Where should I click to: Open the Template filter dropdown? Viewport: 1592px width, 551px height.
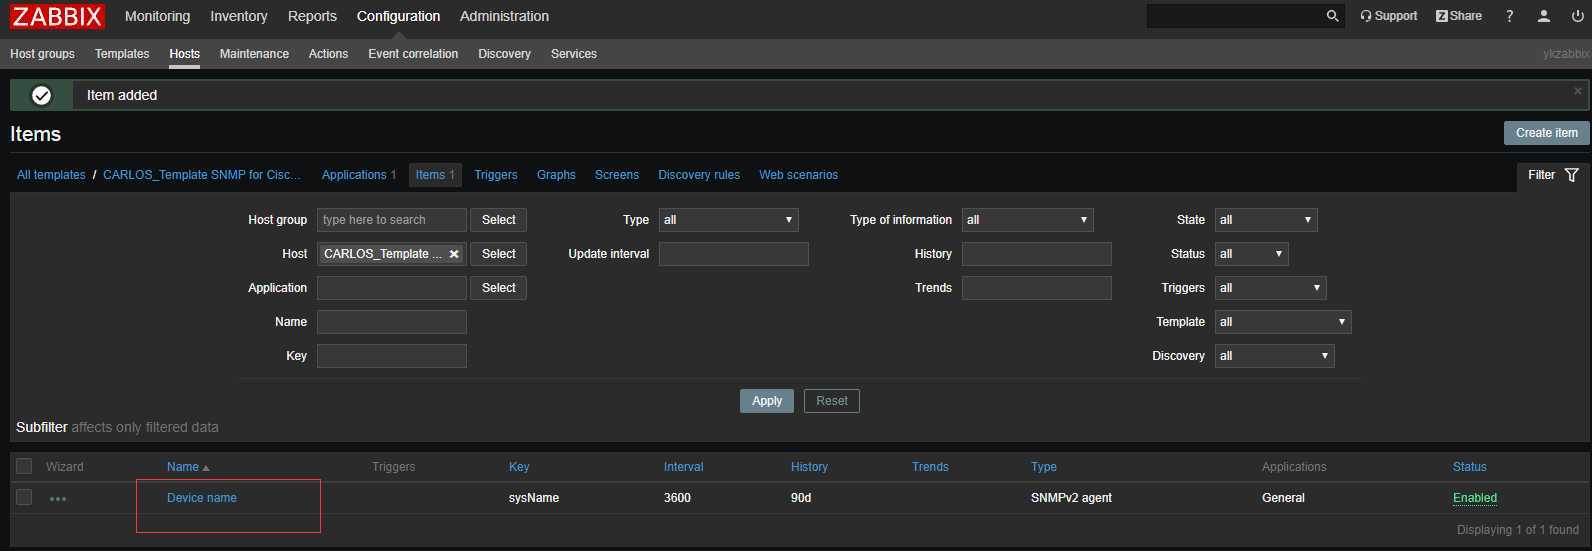pyautogui.click(x=1283, y=322)
